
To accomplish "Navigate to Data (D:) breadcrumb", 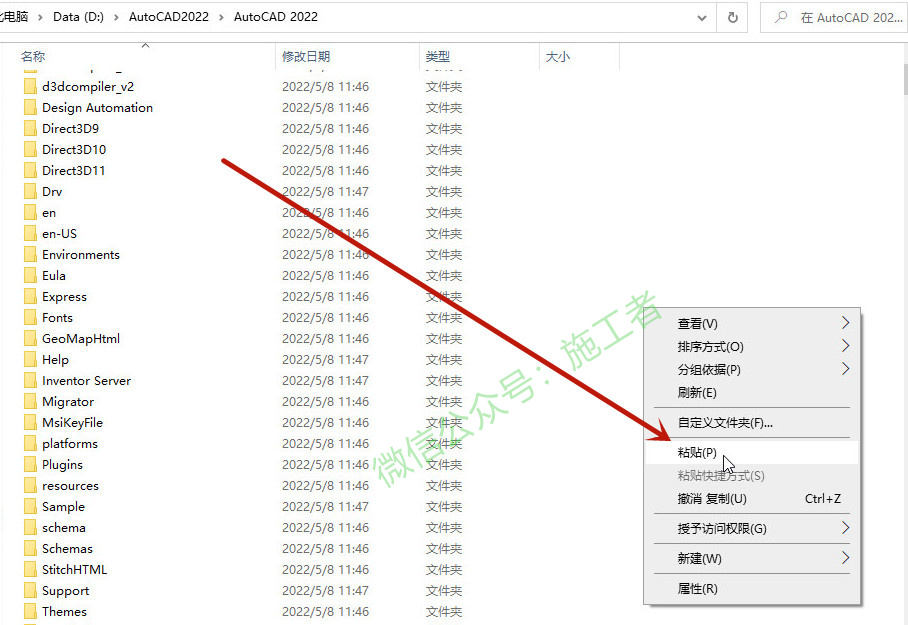I will [x=78, y=17].
